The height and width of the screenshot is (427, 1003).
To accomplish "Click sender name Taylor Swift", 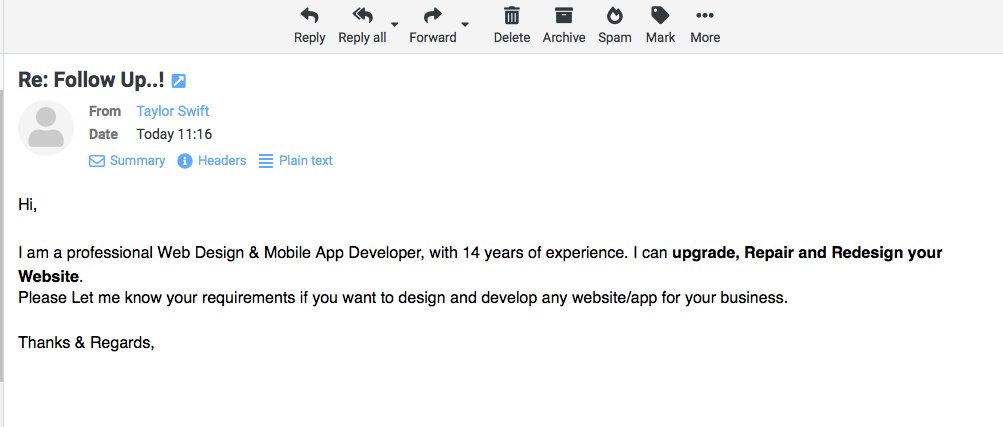I will tap(173, 111).
